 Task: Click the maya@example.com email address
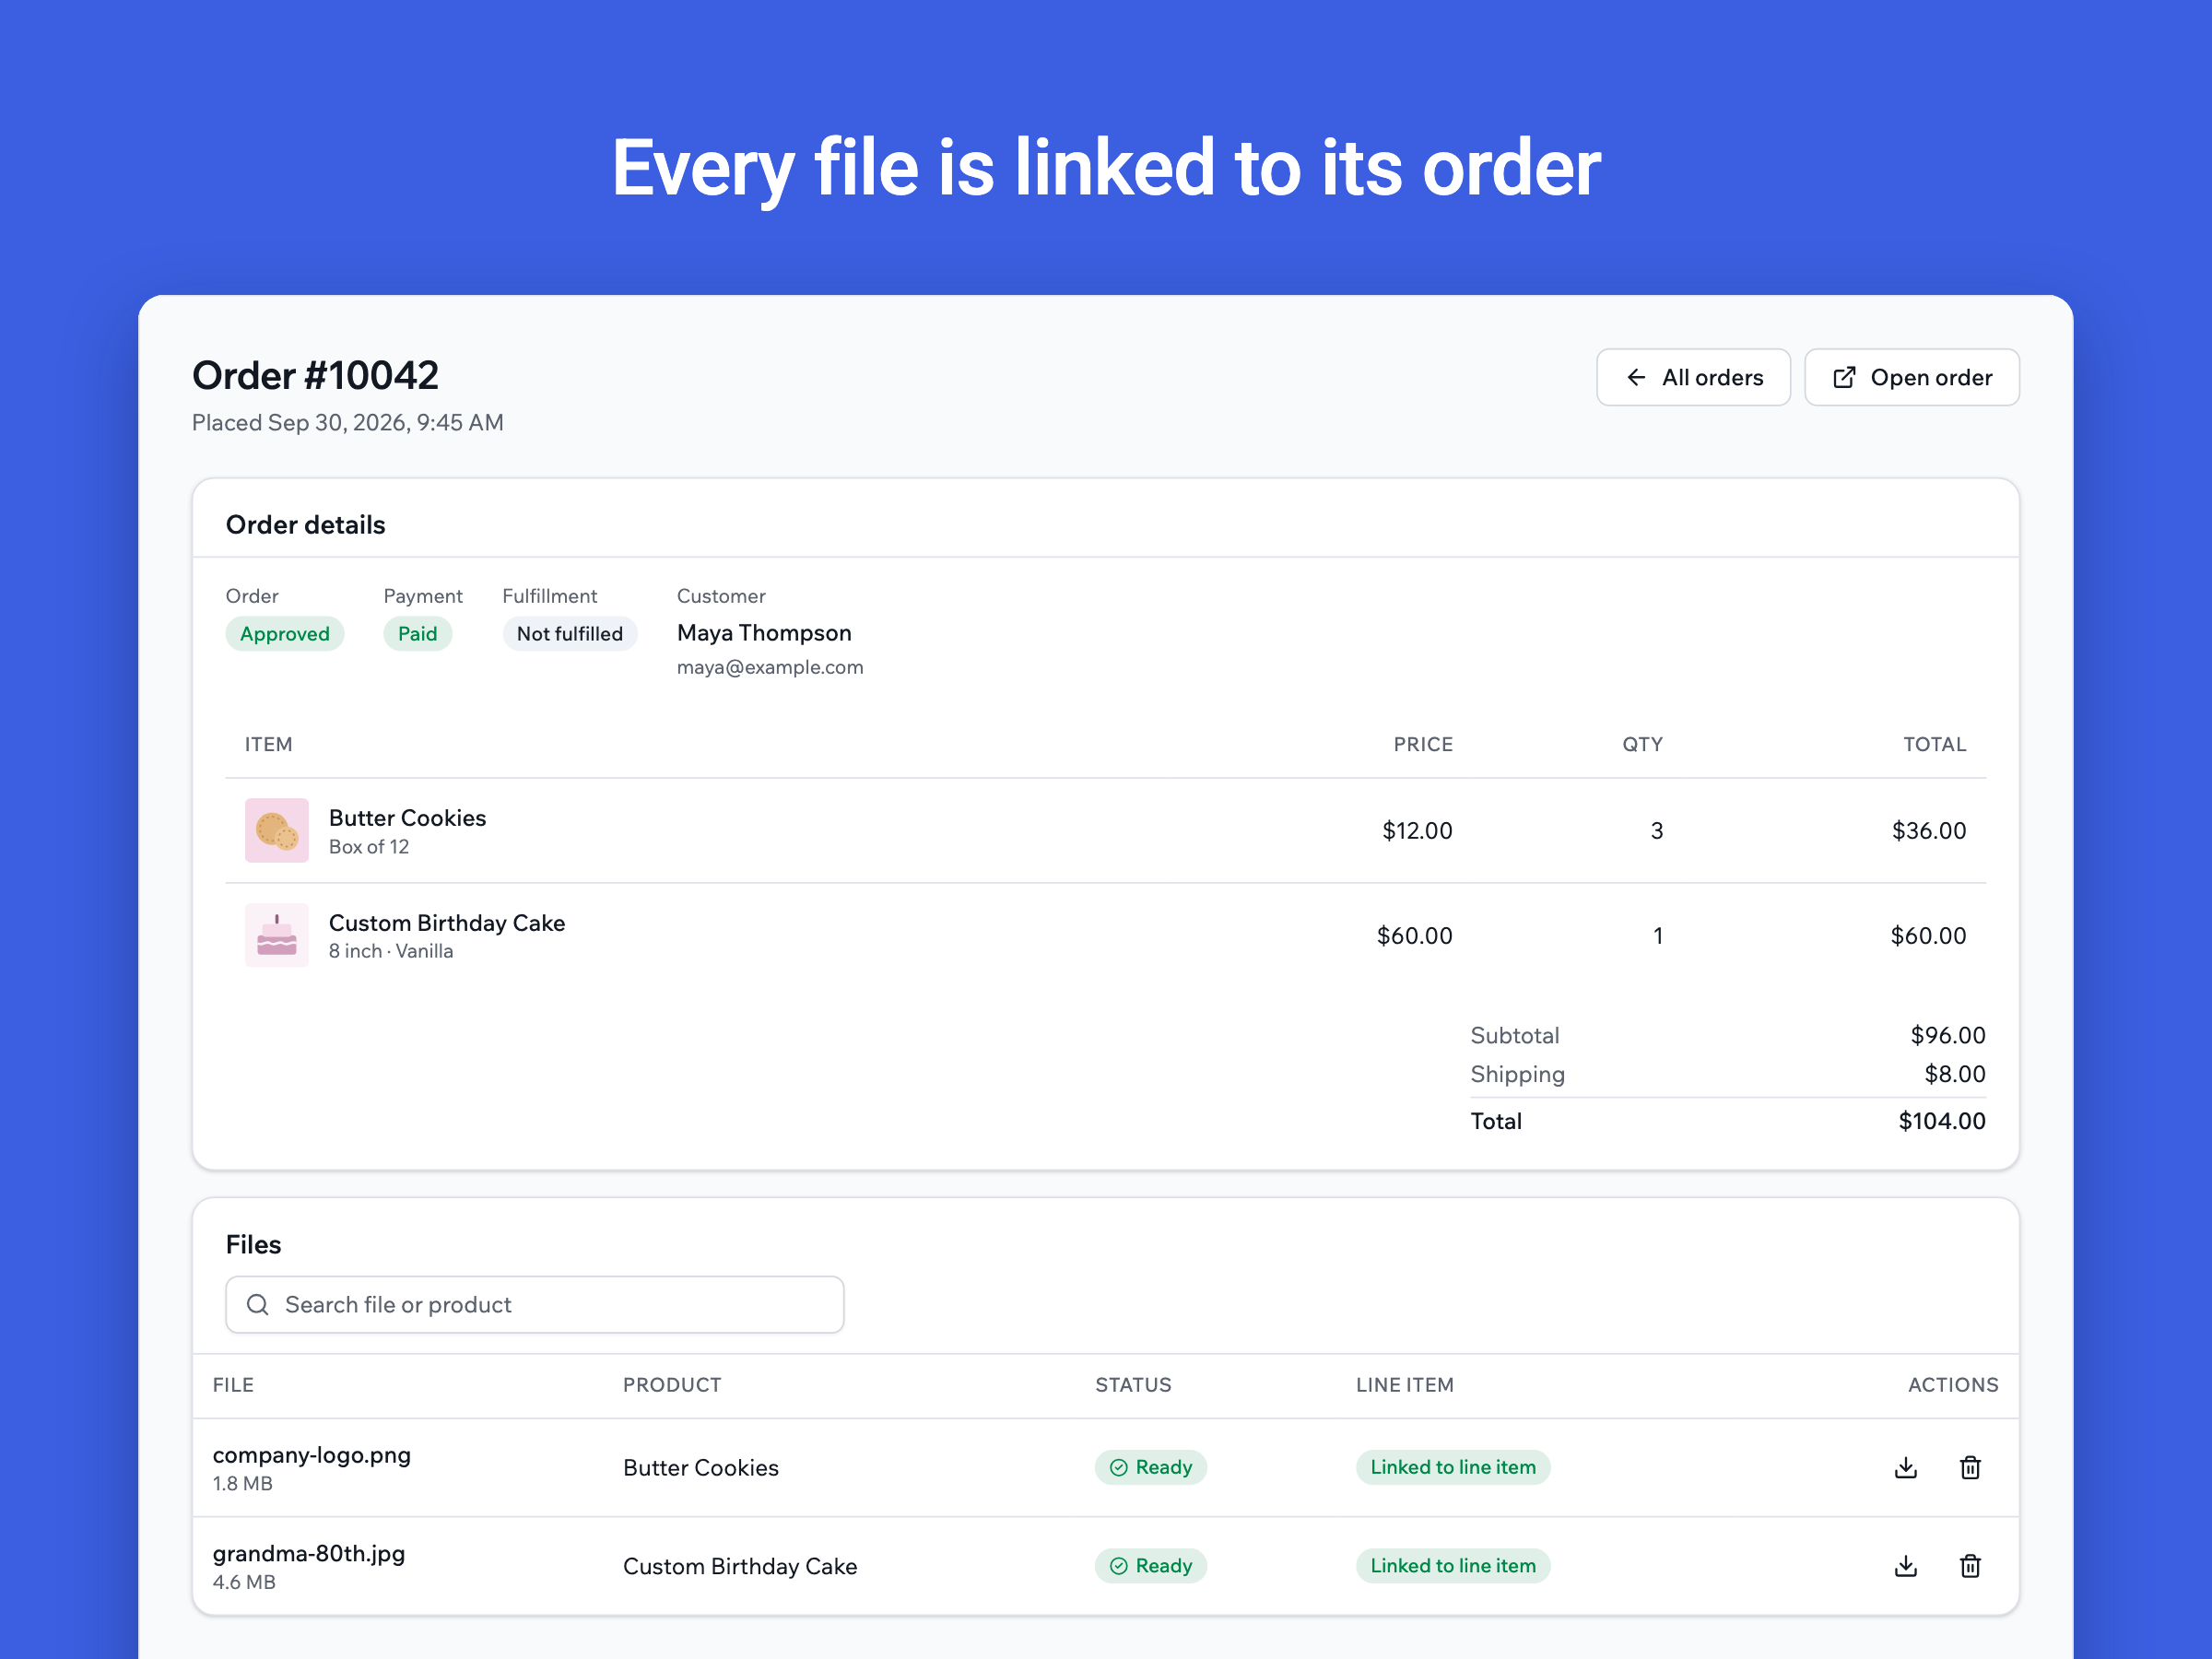pyautogui.click(x=770, y=667)
